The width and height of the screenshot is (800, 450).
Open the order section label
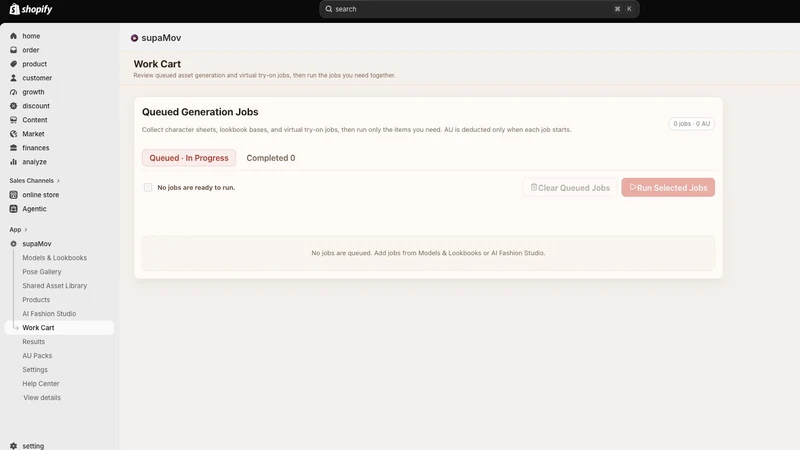(31, 50)
